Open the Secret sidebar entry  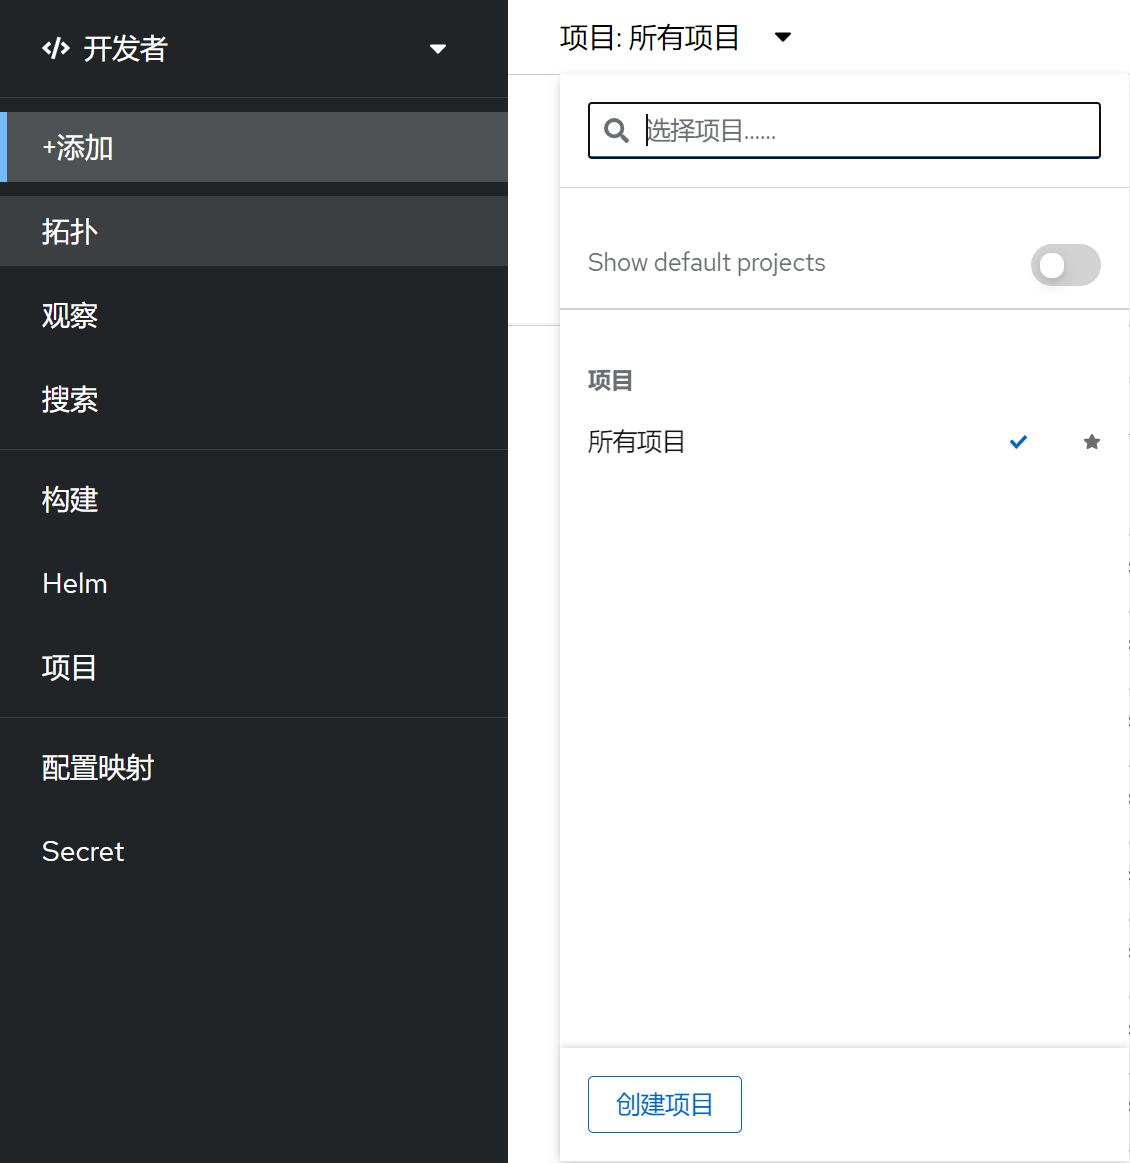83,851
